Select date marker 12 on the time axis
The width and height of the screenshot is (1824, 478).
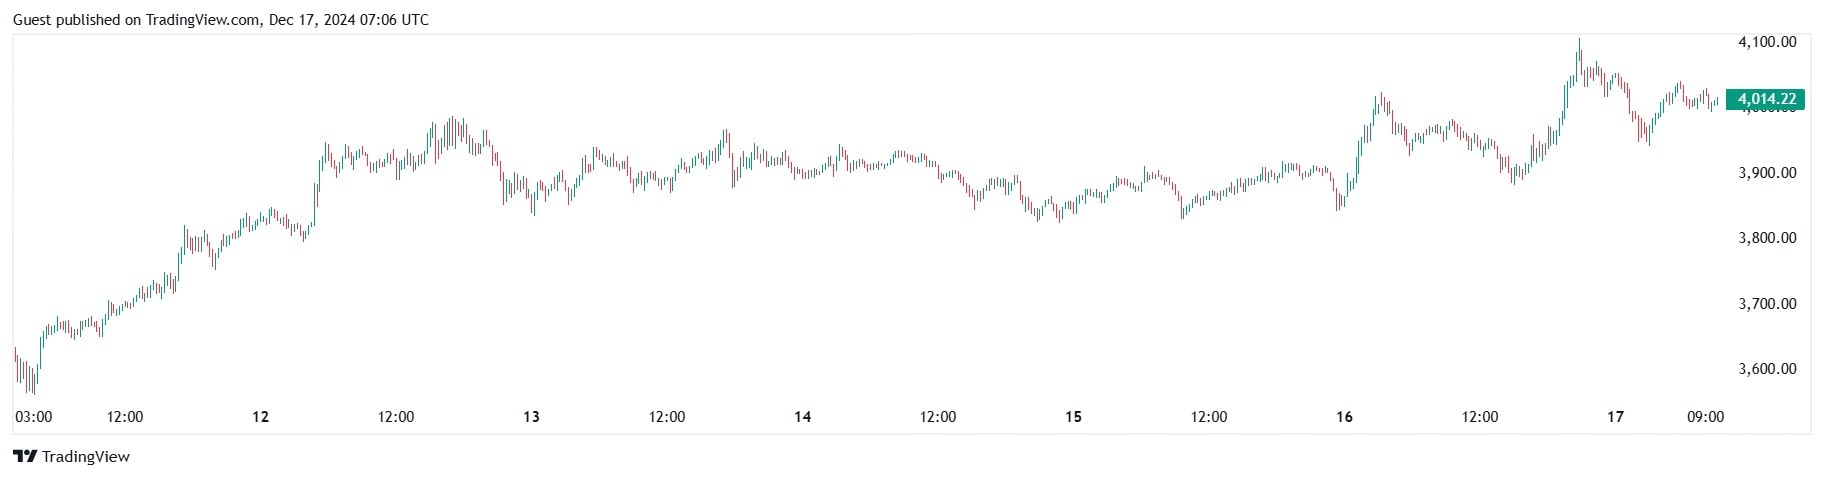260,417
